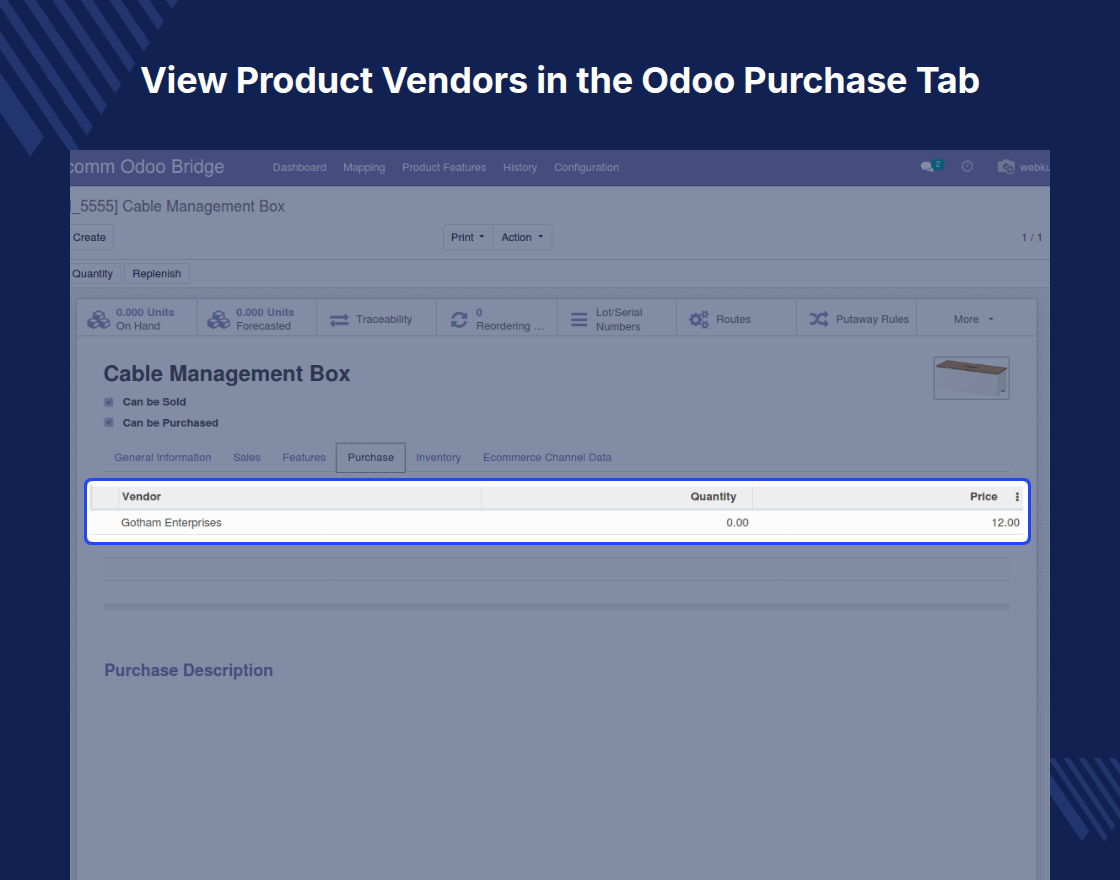This screenshot has height=880, width=1120.
Task: Click the company camera icon
Action: tap(1006, 166)
